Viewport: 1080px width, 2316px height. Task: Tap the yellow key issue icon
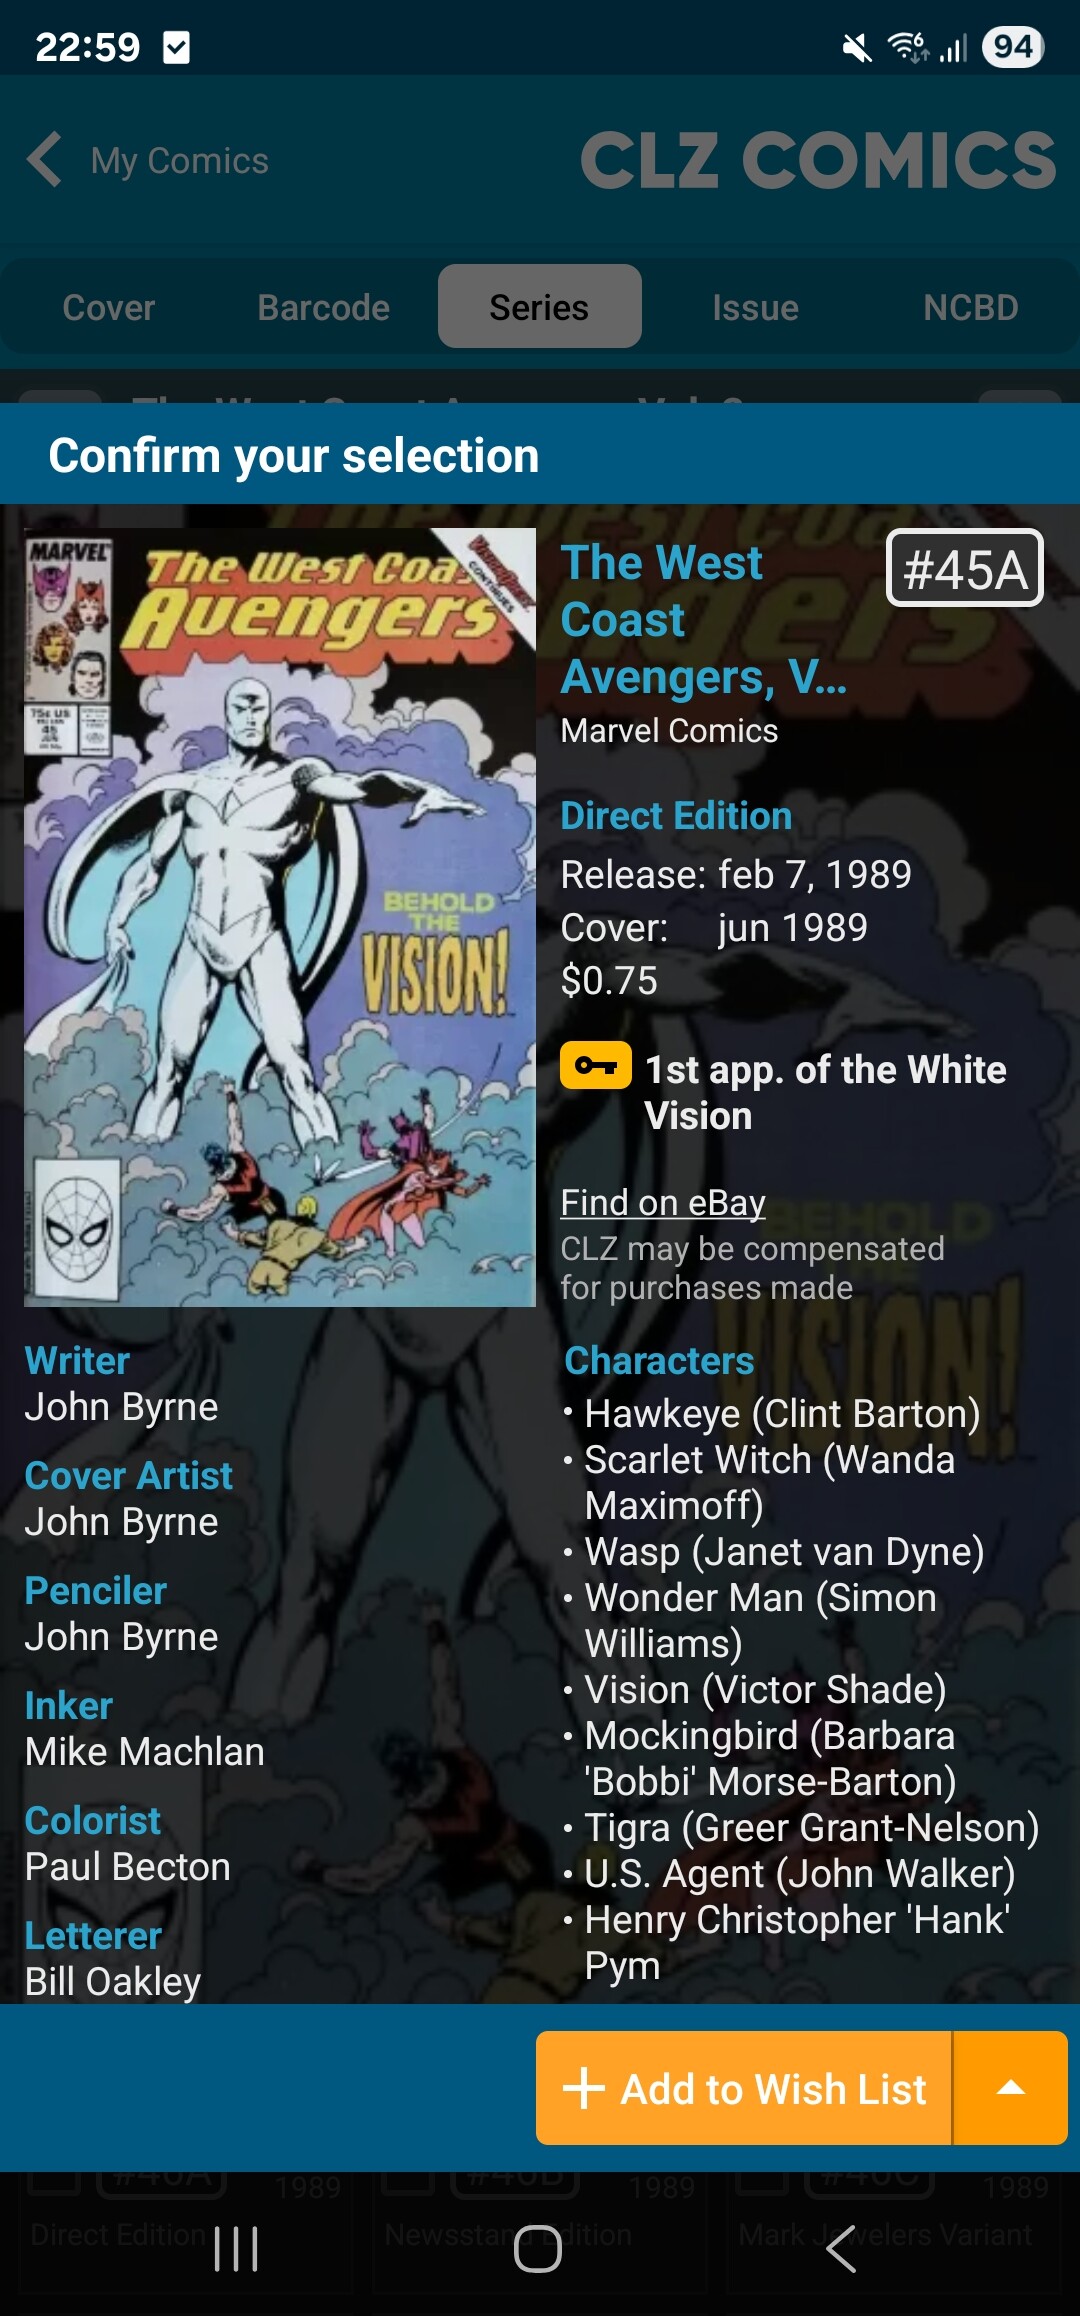(596, 1065)
